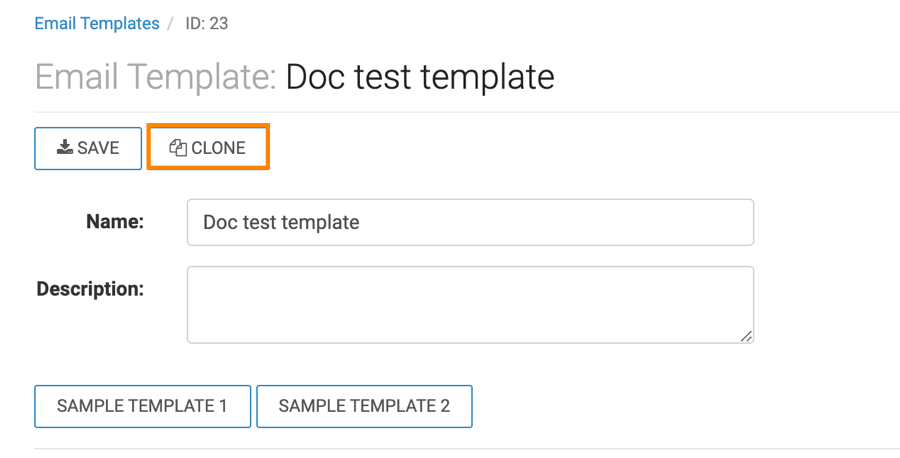Click the bottom edge of the Description text area
Screen dimensions: 900x458
470,343
